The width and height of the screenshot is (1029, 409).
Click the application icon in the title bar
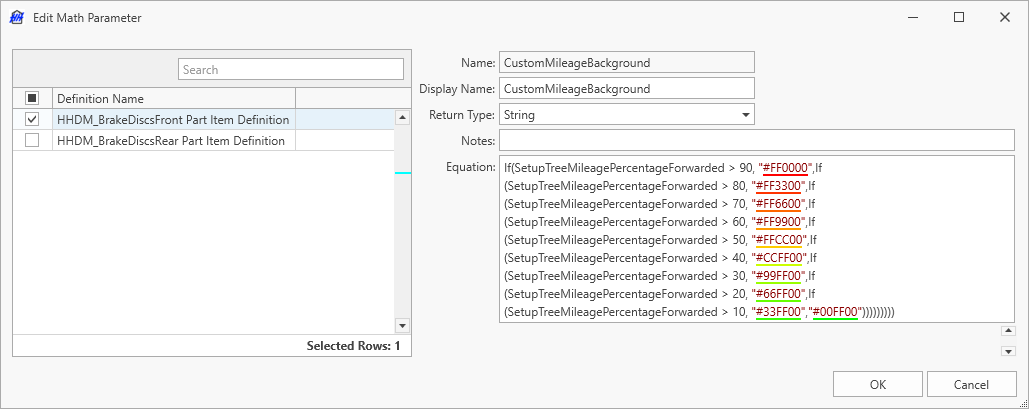click(x=16, y=18)
